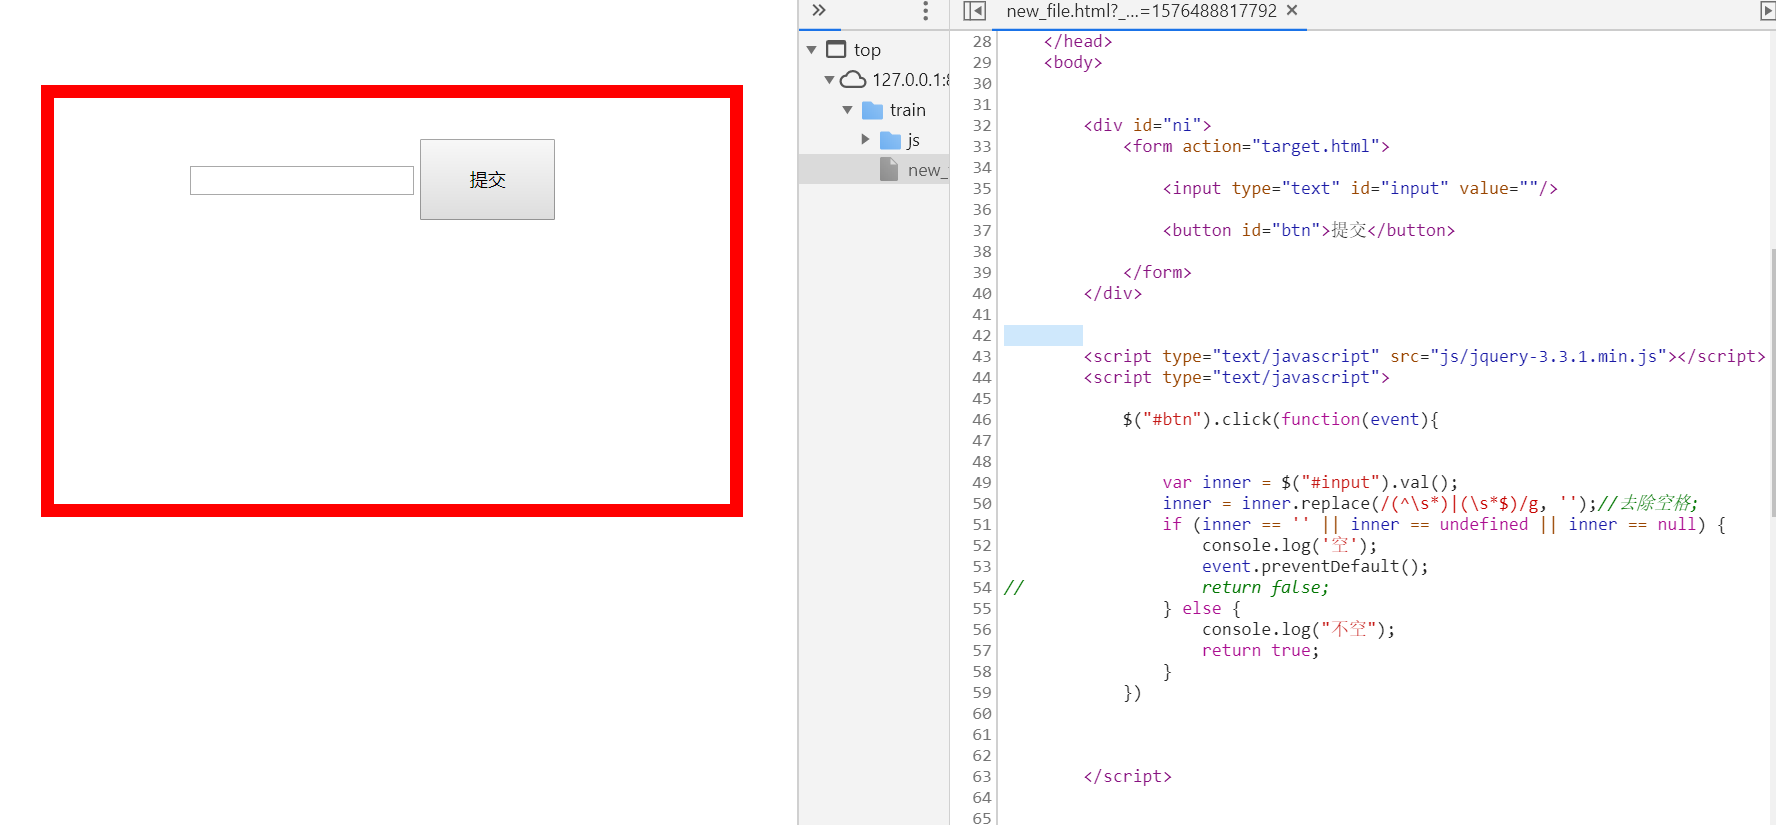Click the more tabs double-chevron icon

pyautogui.click(x=819, y=10)
